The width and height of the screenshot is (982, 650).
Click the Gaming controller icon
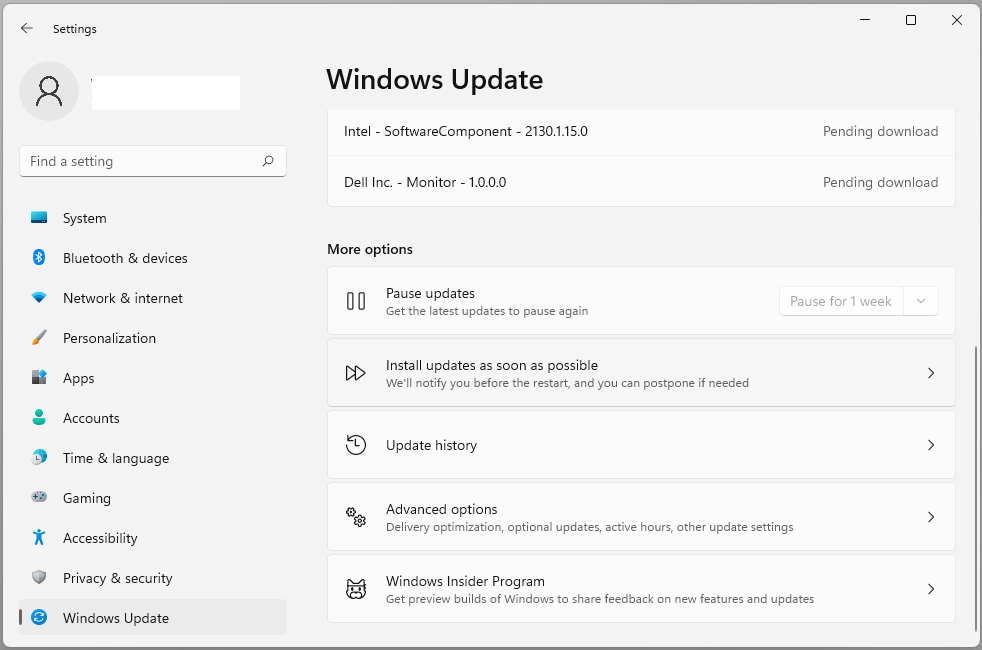[x=39, y=497]
